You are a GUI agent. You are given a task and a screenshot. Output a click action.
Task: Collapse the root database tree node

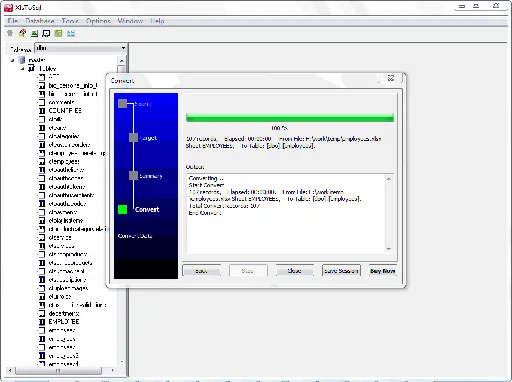click(x=13, y=60)
